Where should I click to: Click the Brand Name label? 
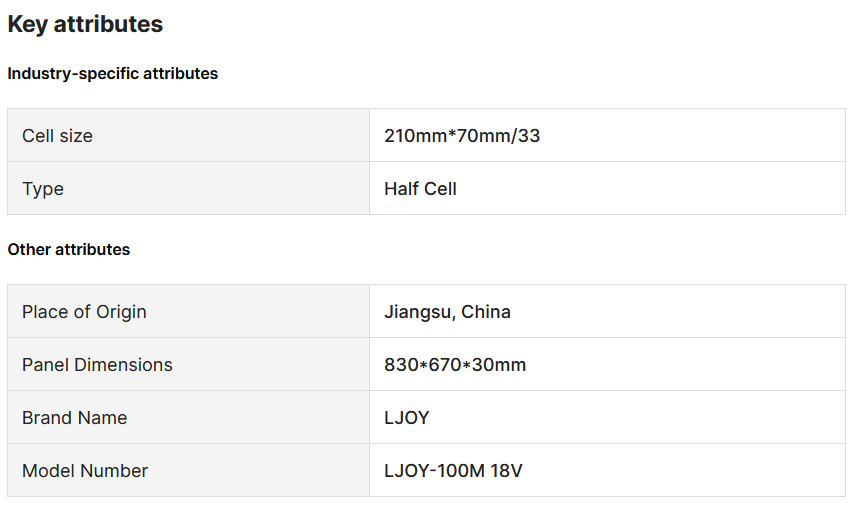(x=74, y=417)
